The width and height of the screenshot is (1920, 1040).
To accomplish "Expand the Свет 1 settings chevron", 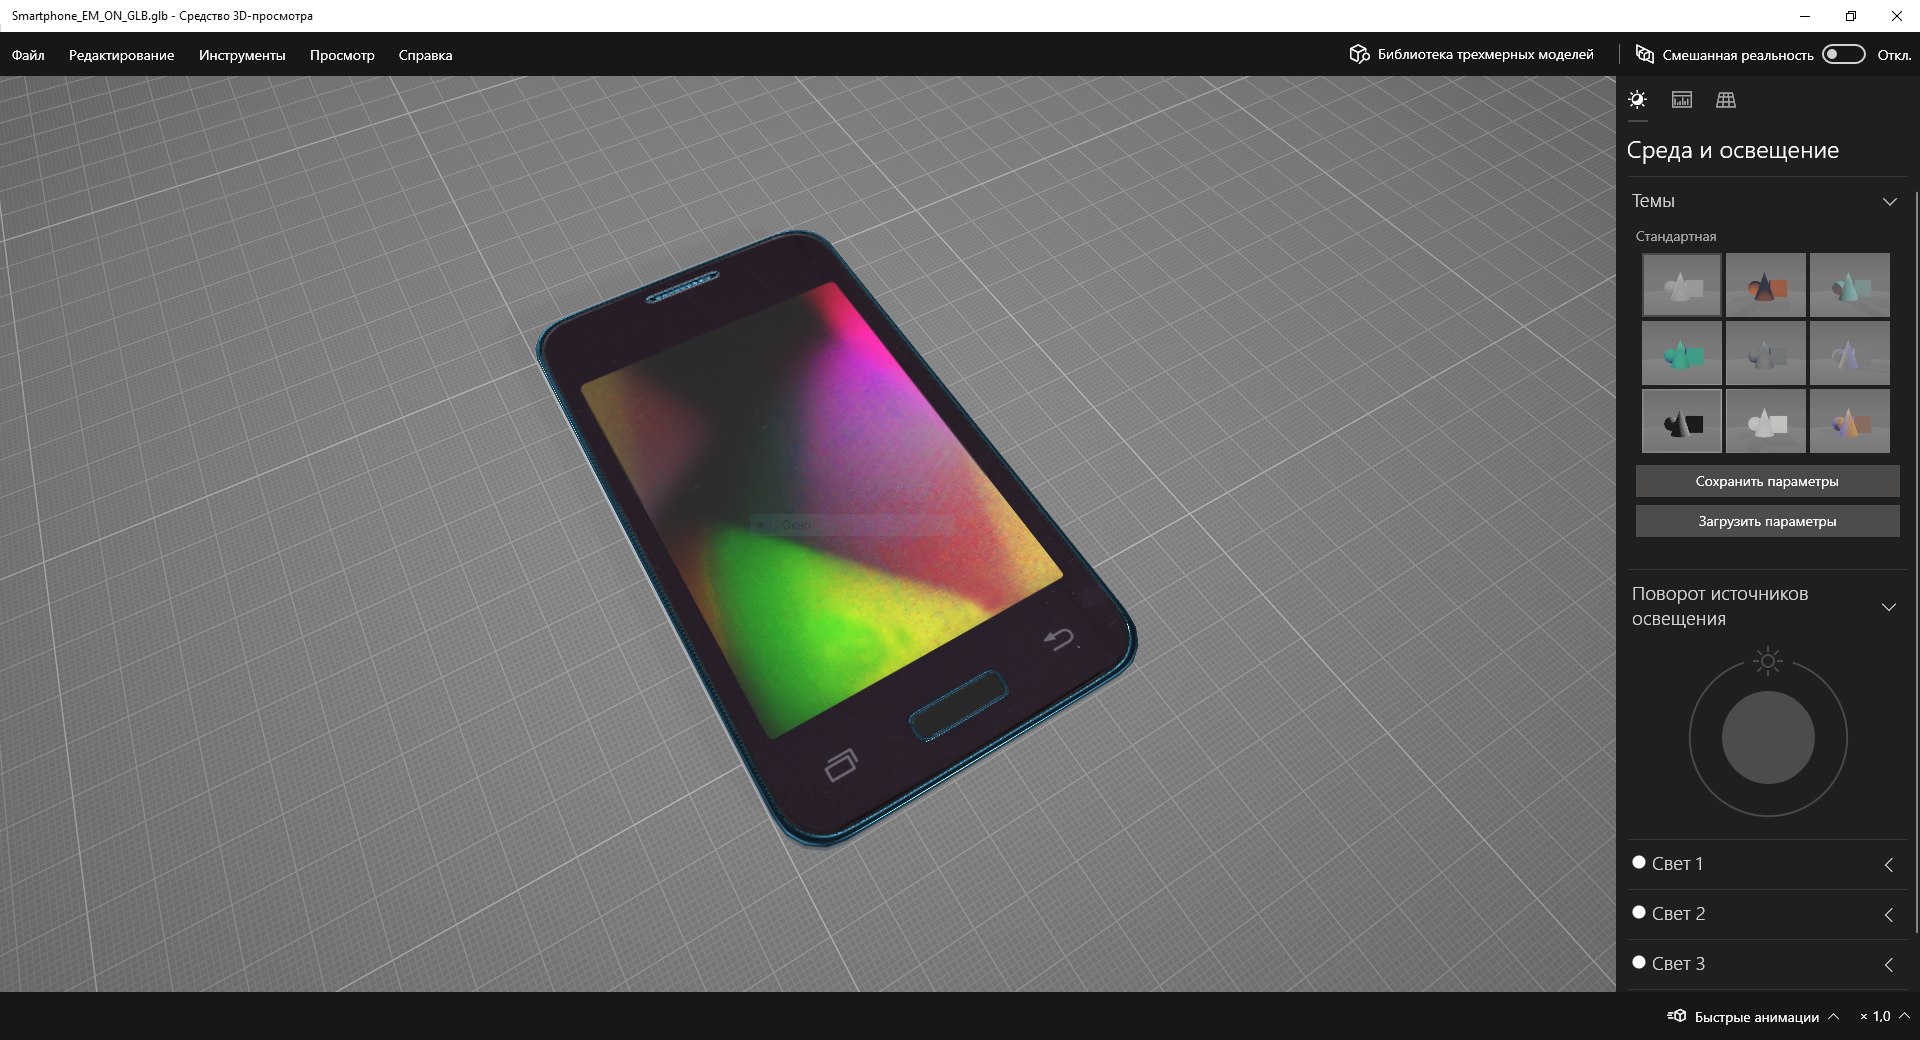I will 1889,865.
